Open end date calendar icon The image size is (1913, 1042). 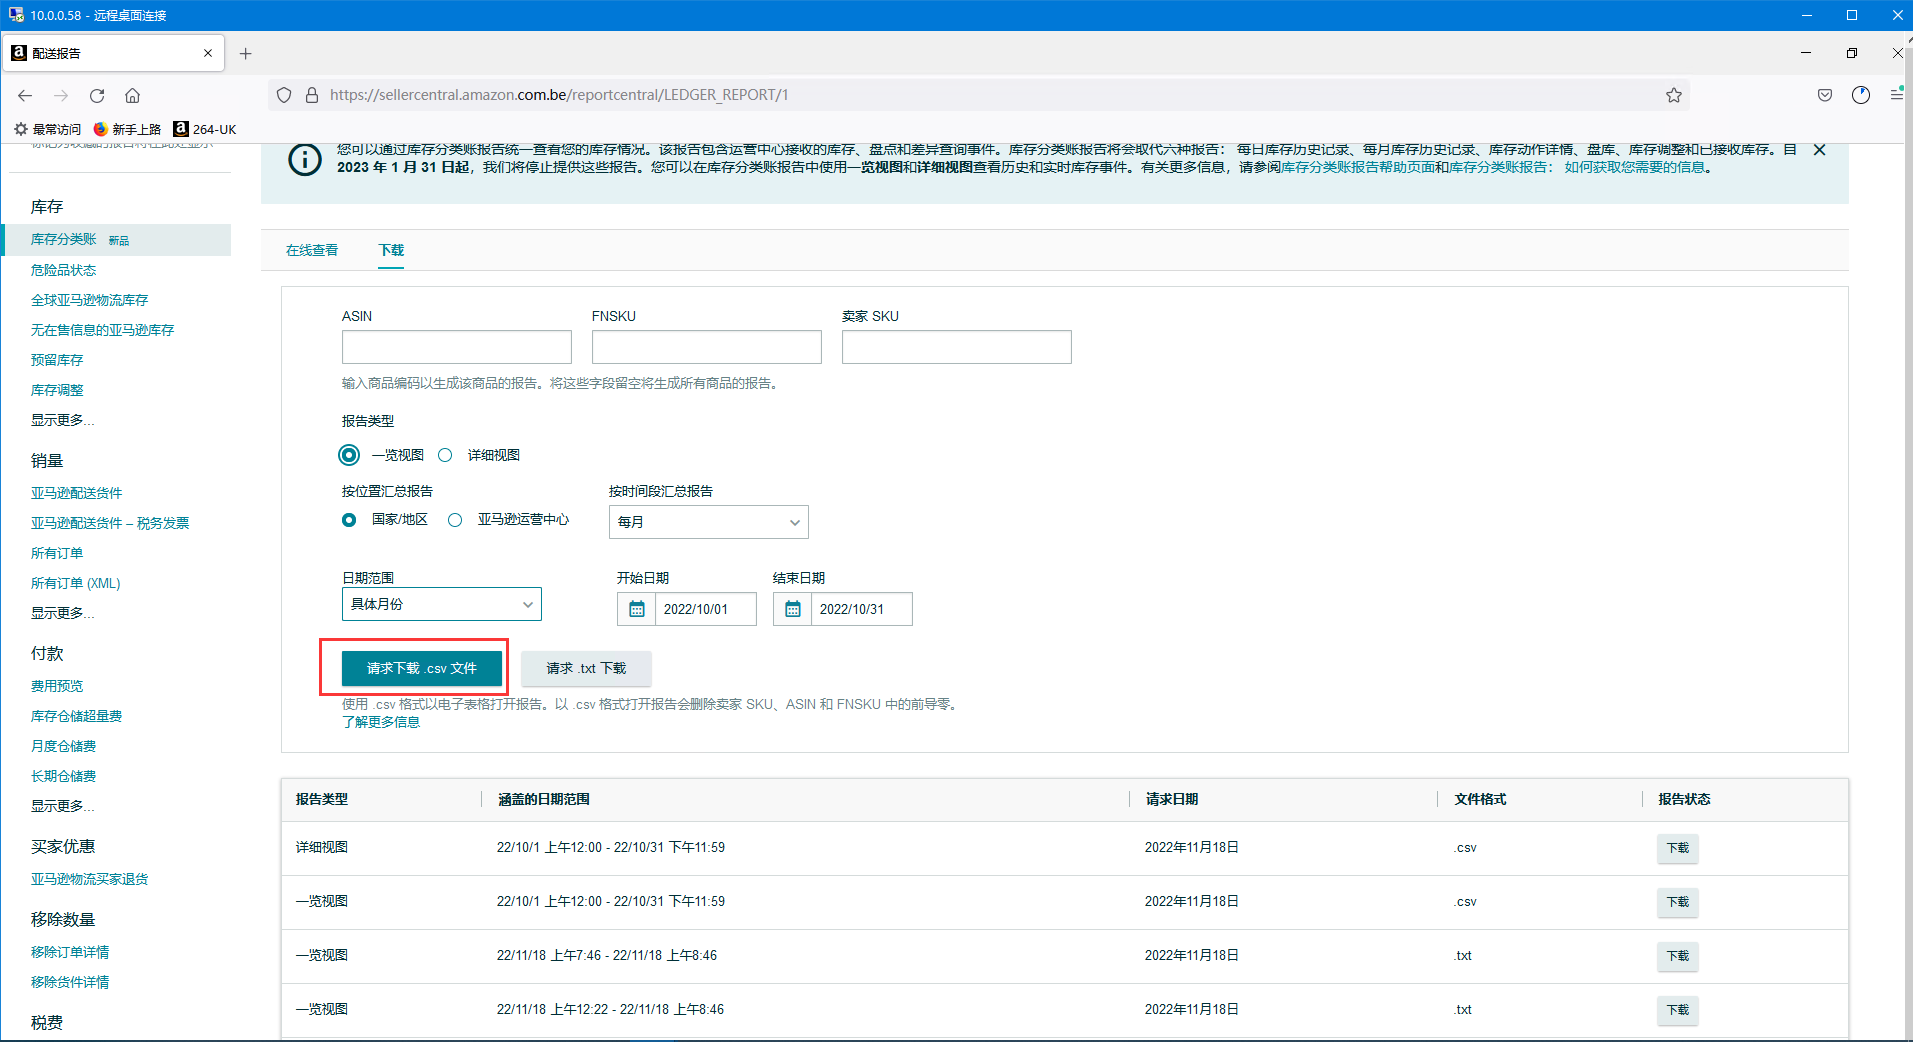point(793,609)
